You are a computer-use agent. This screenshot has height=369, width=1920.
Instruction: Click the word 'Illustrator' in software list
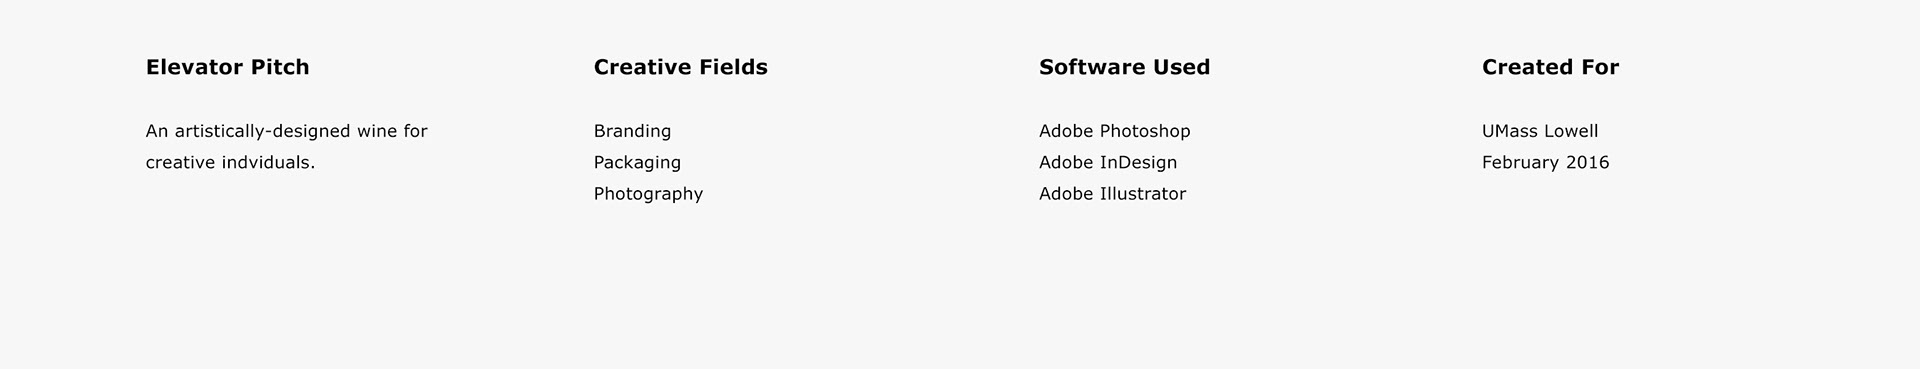[x=1143, y=194]
